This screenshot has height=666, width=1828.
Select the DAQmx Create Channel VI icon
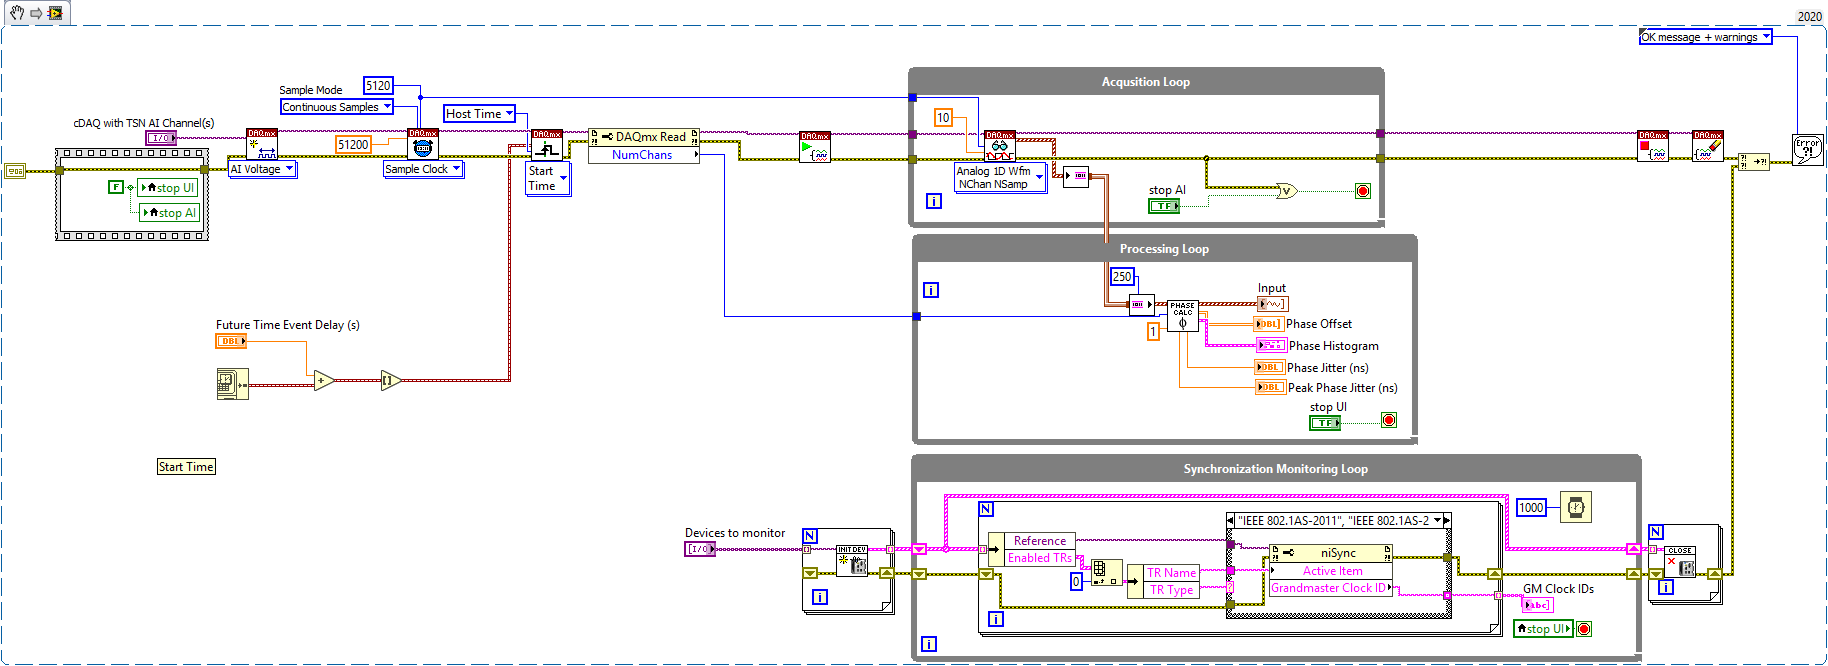point(262,144)
